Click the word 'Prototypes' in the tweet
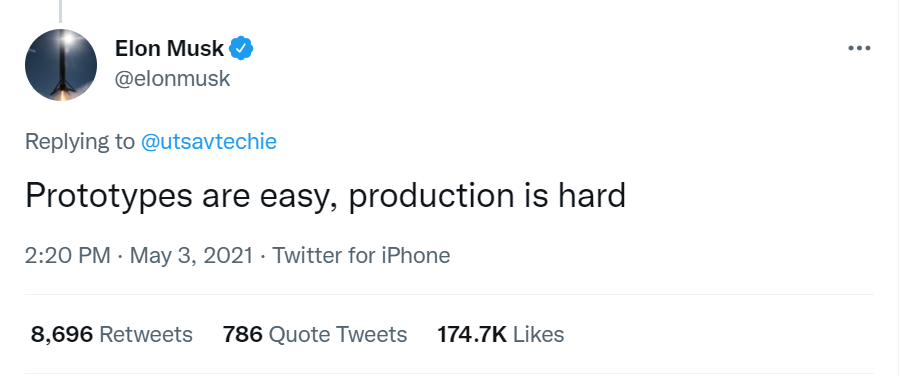Image resolution: width=901 pixels, height=376 pixels. [109, 197]
